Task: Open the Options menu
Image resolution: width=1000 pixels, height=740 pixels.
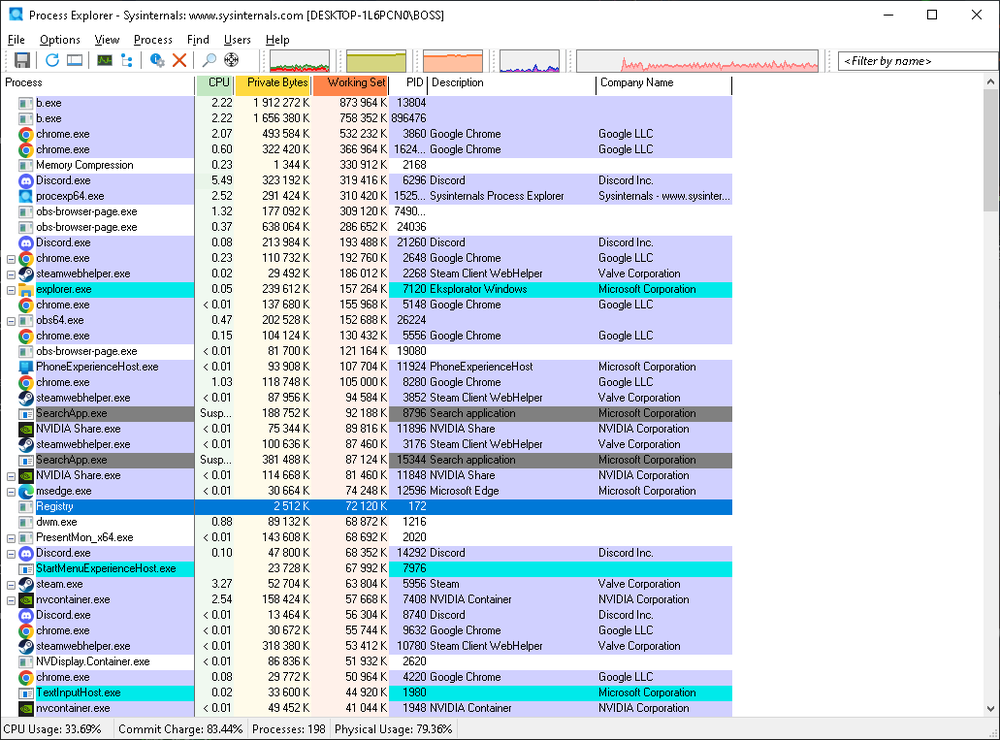Action: coord(60,40)
